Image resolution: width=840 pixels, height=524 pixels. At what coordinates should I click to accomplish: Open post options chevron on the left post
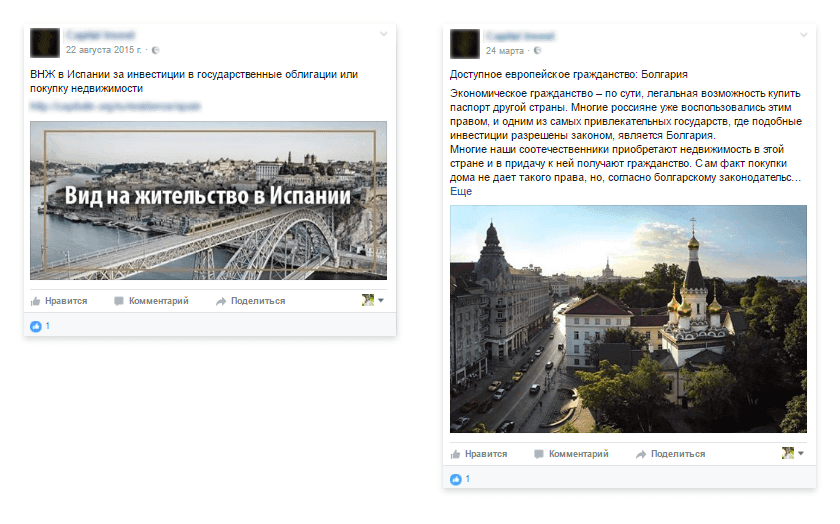(384, 34)
